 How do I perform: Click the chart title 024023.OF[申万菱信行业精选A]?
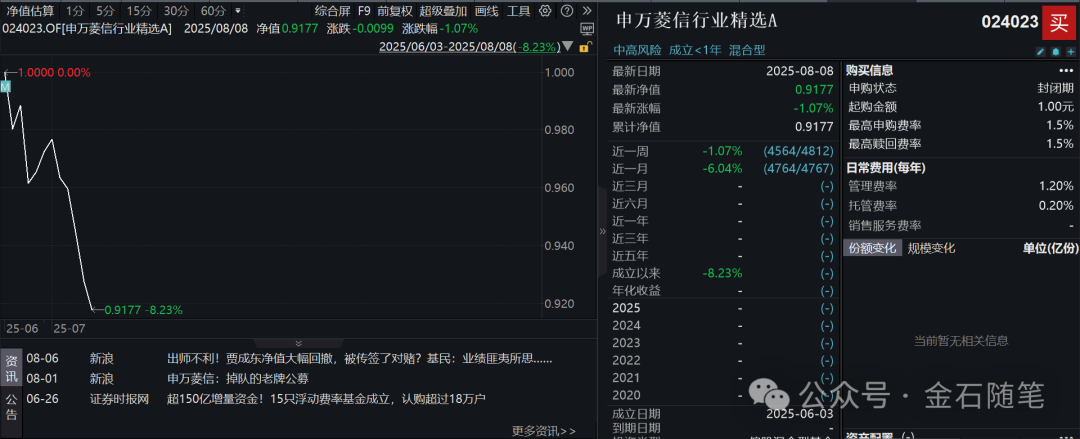pos(88,29)
